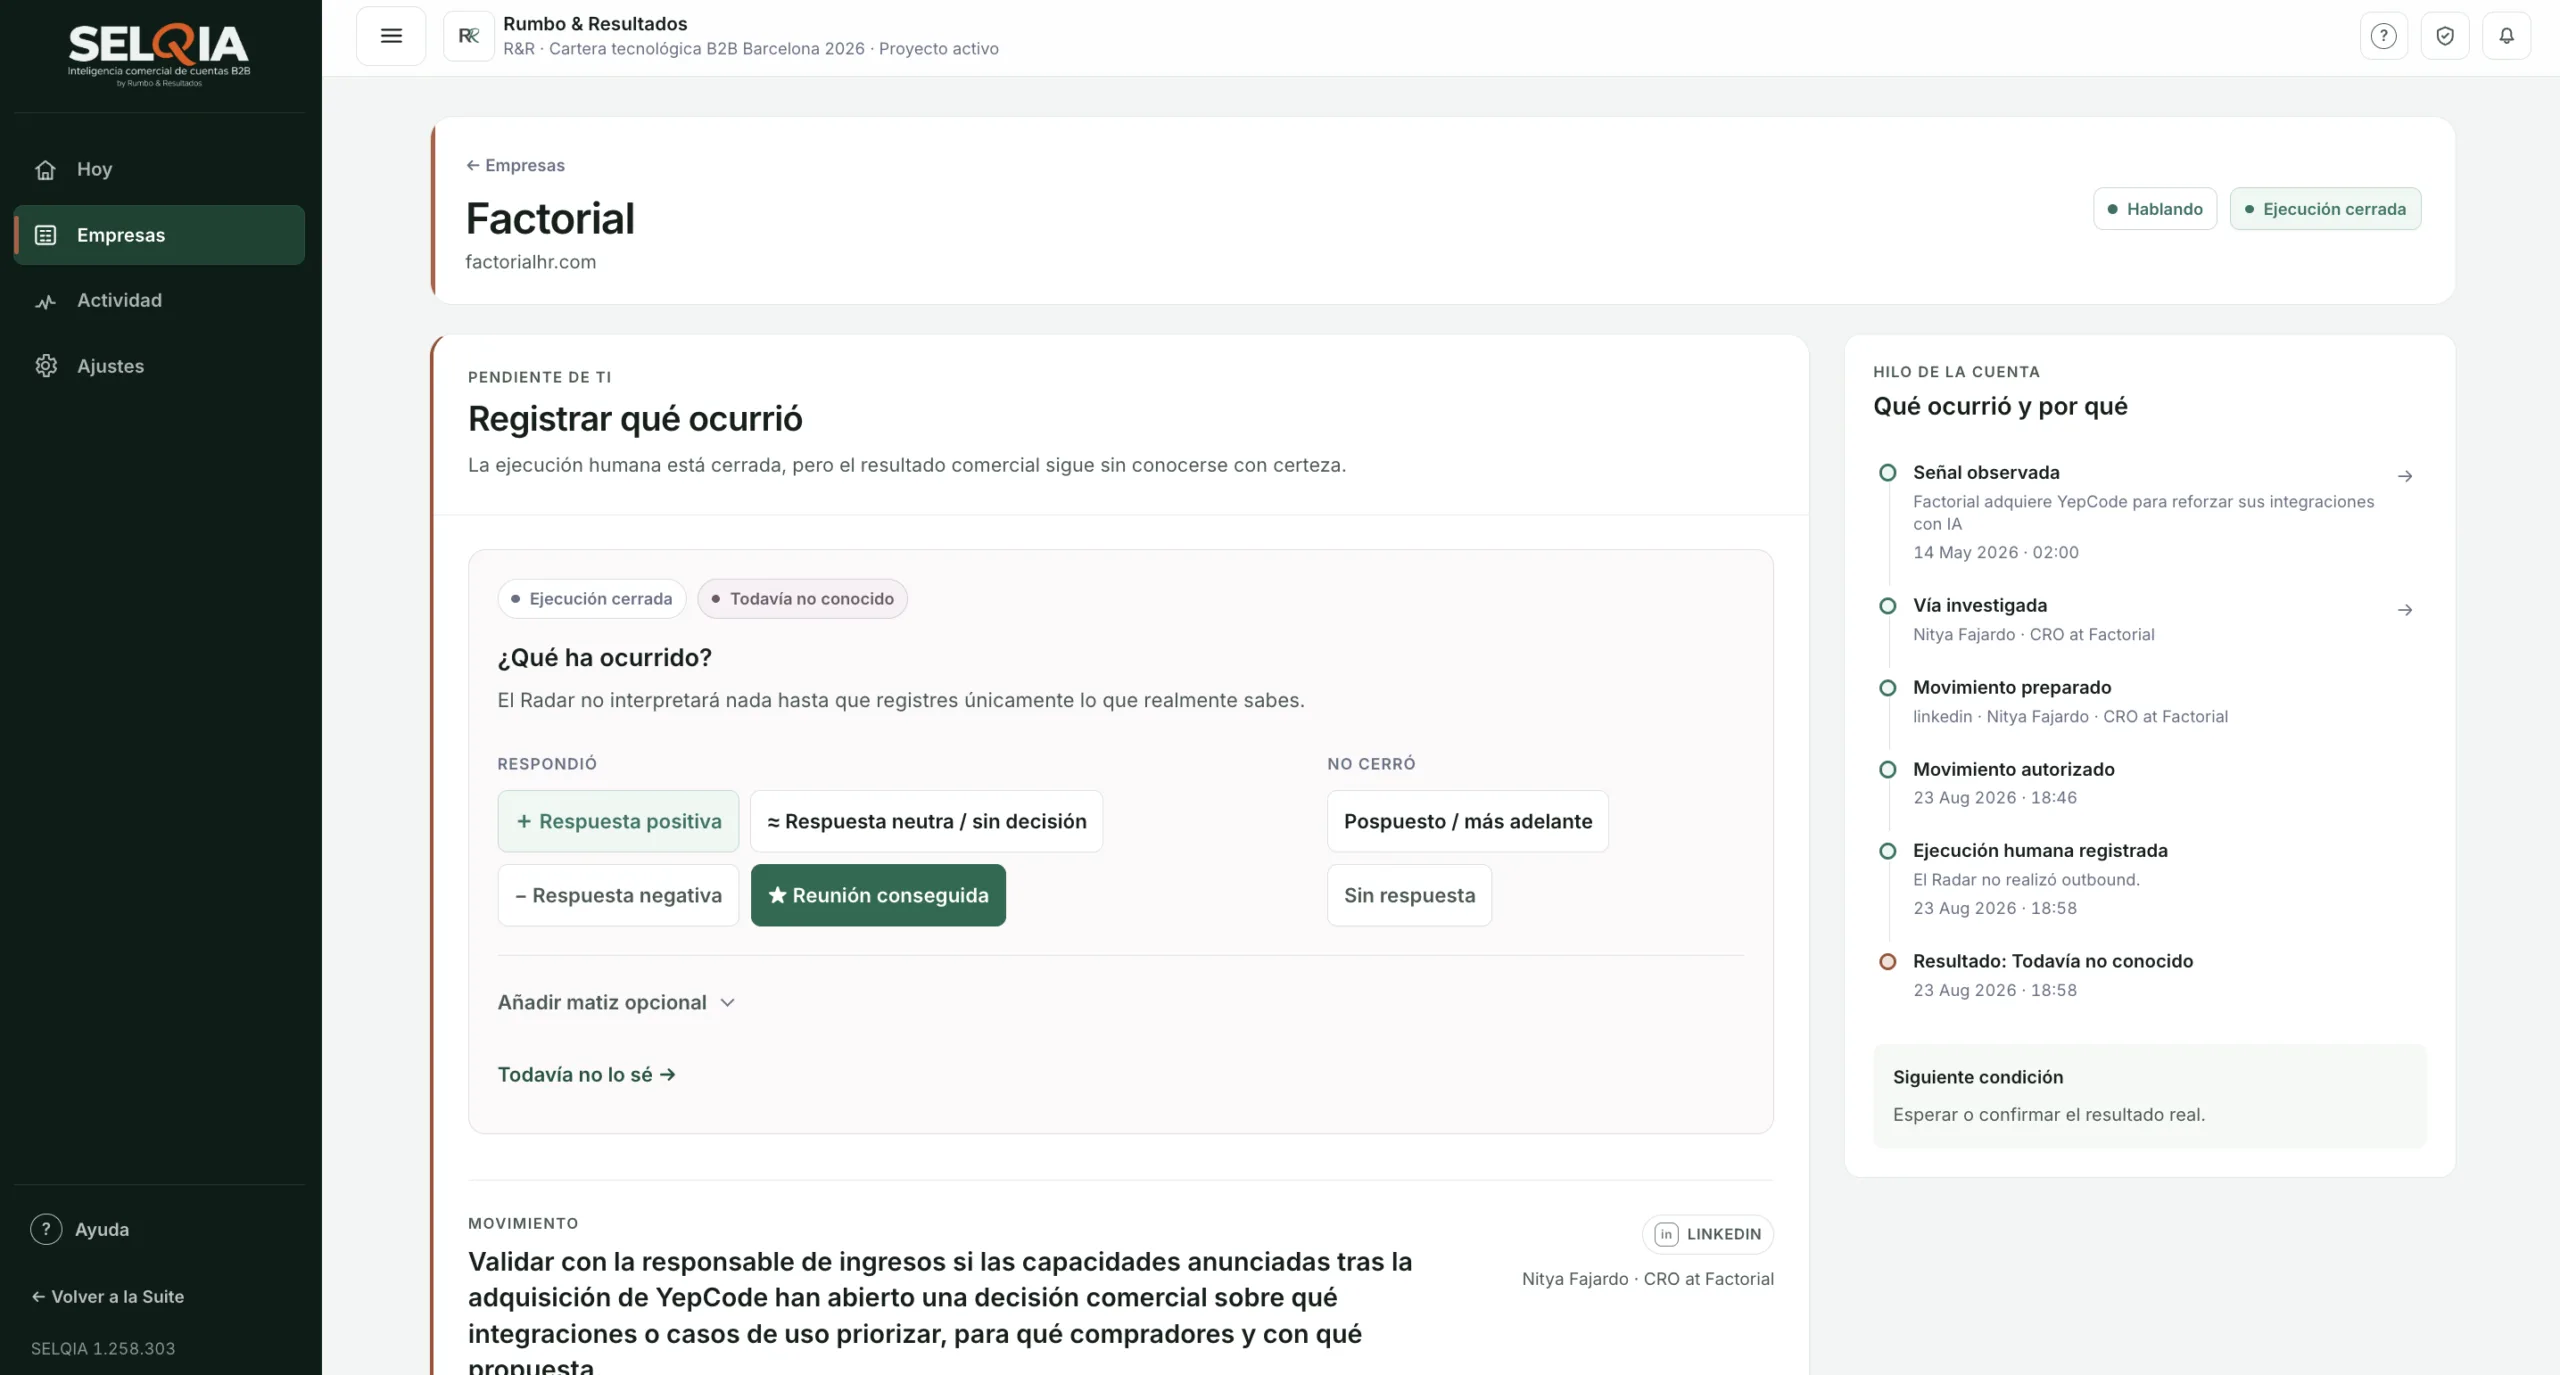
Task: Open Ayuda at sidebar bottom
Action: tap(80, 1229)
